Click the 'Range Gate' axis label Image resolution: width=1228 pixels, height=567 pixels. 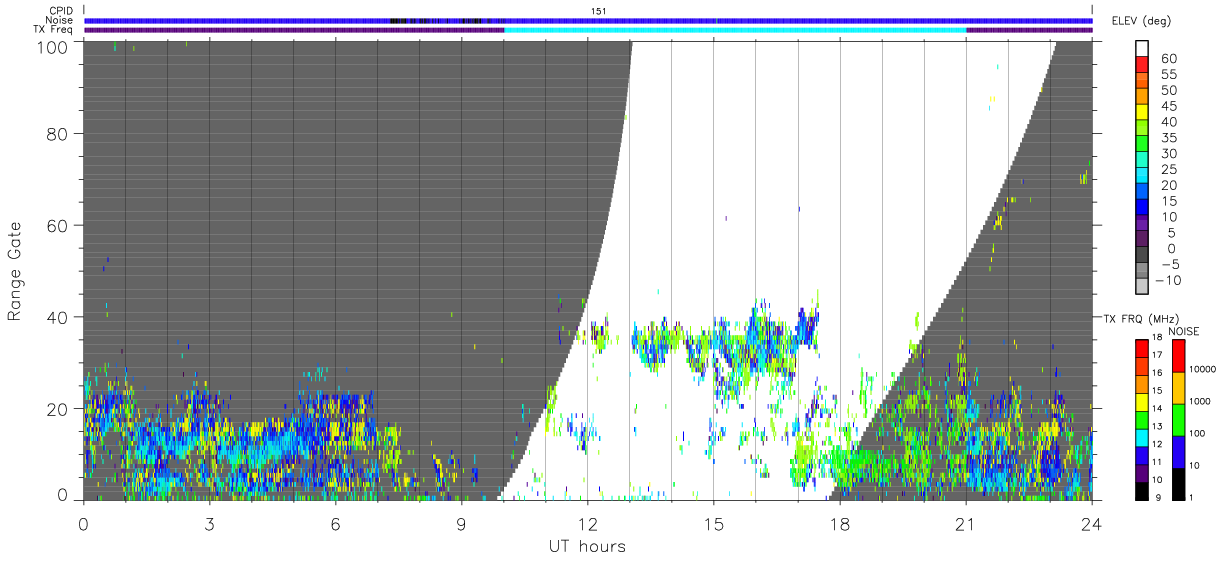pyautogui.click(x=15, y=270)
